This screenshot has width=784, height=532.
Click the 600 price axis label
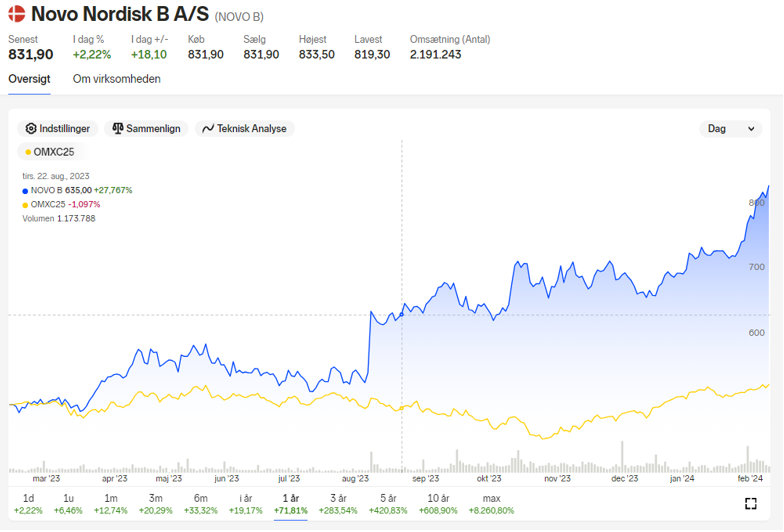coord(756,332)
